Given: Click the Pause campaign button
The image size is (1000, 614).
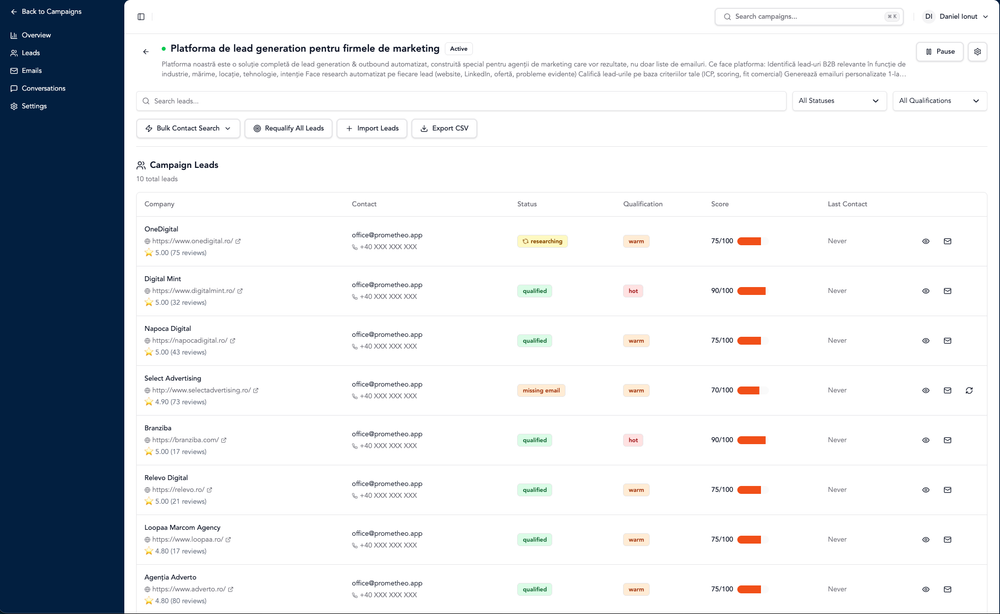Looking at the screenshot, I should pyautogui.click(x=938, y=50).
